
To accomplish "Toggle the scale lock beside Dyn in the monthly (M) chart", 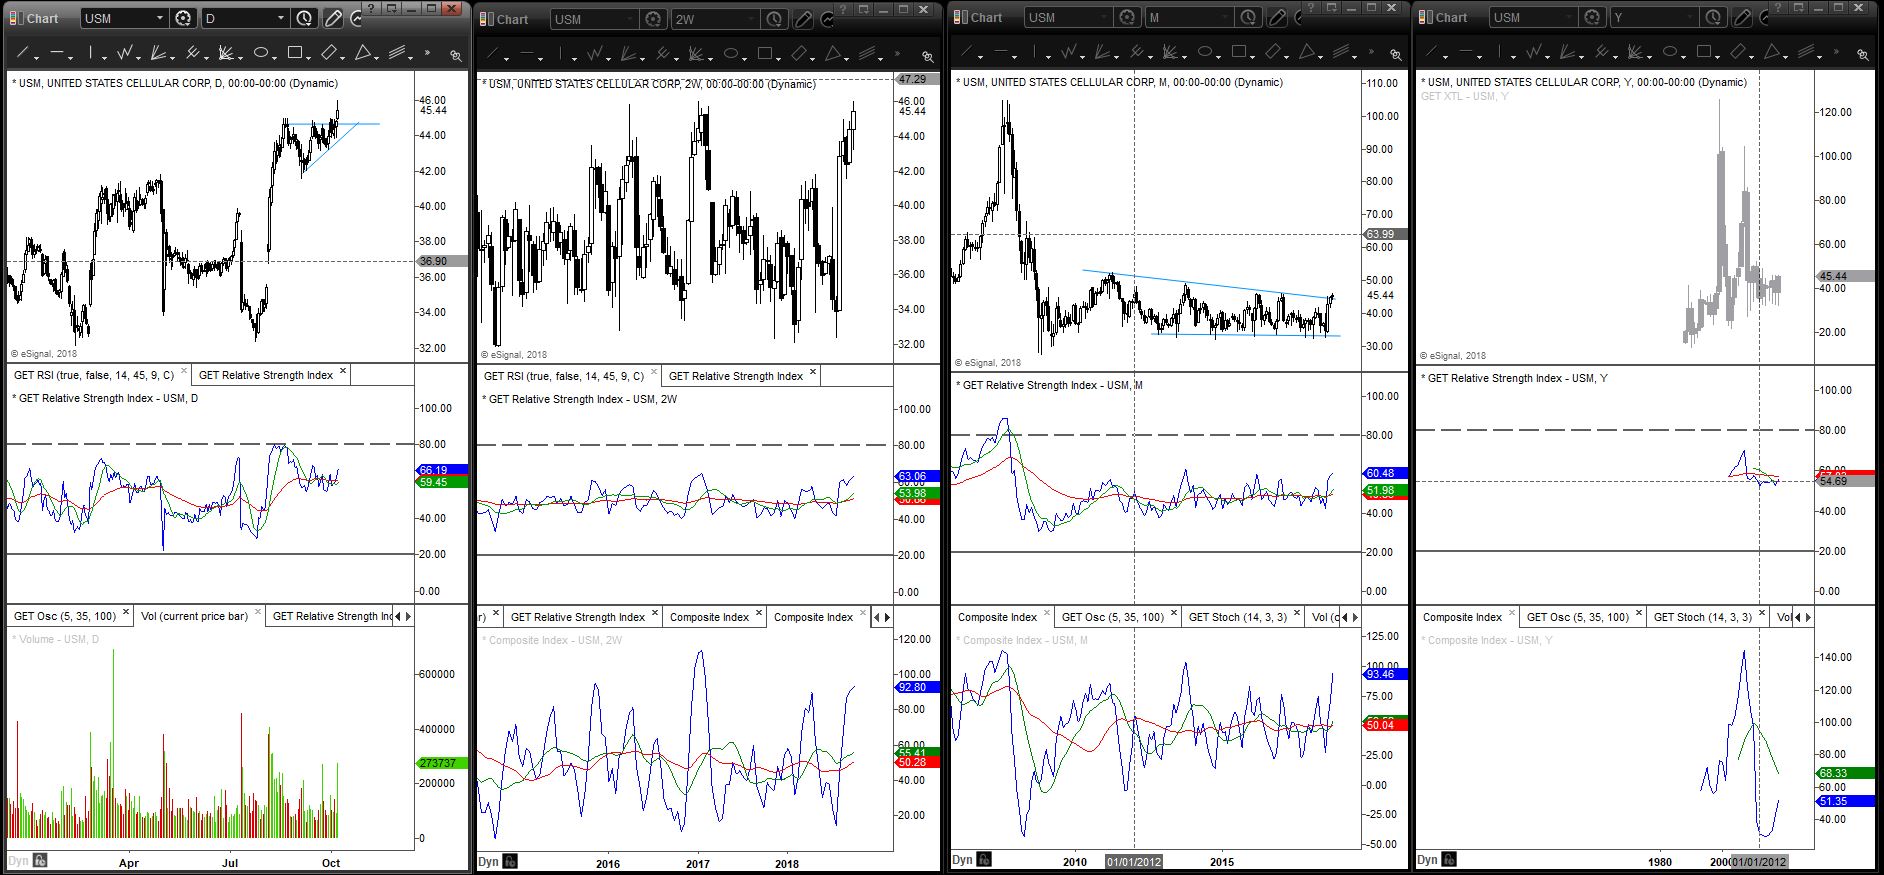I will (984, 860).
